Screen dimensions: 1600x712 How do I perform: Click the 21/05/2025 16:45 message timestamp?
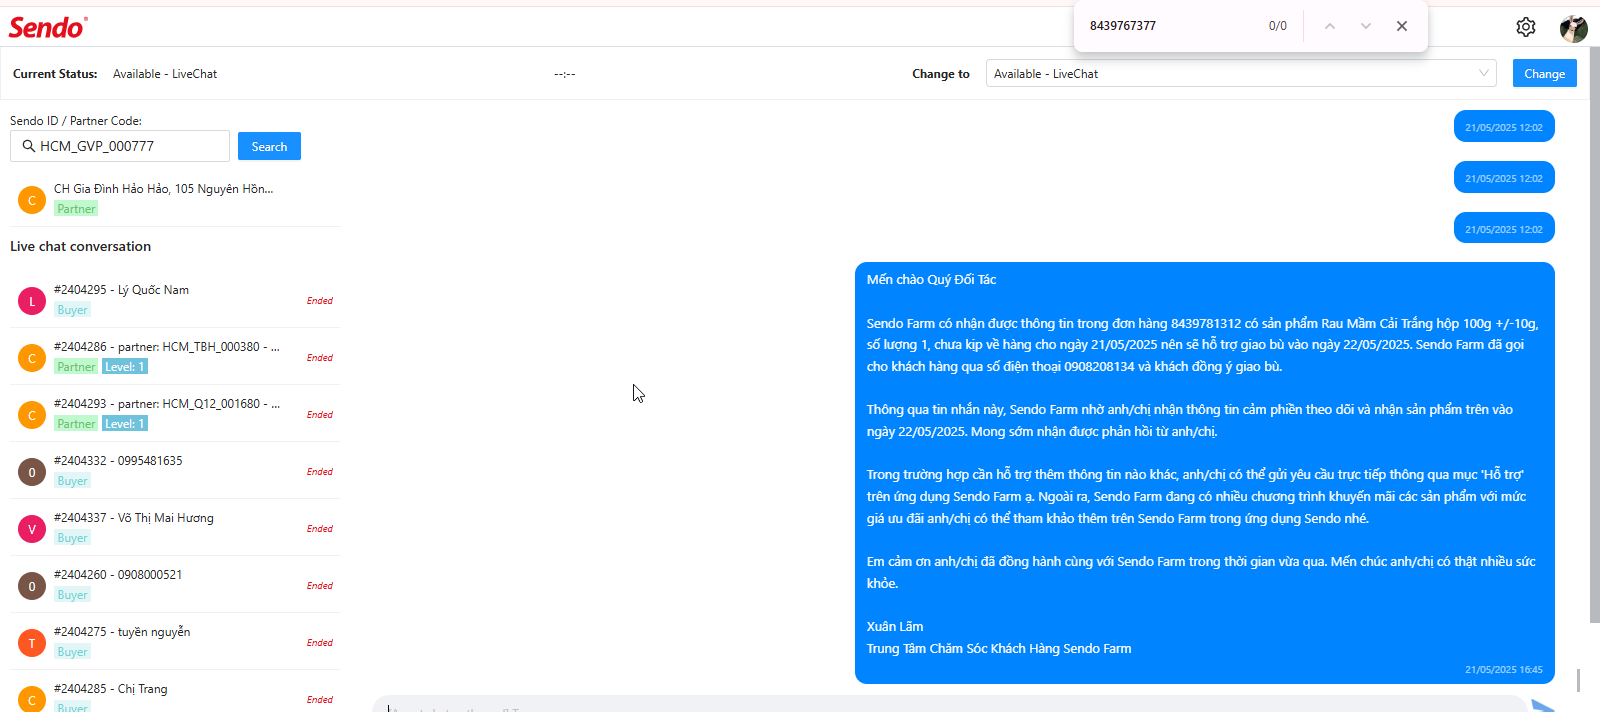click(x=1504, y=670)
